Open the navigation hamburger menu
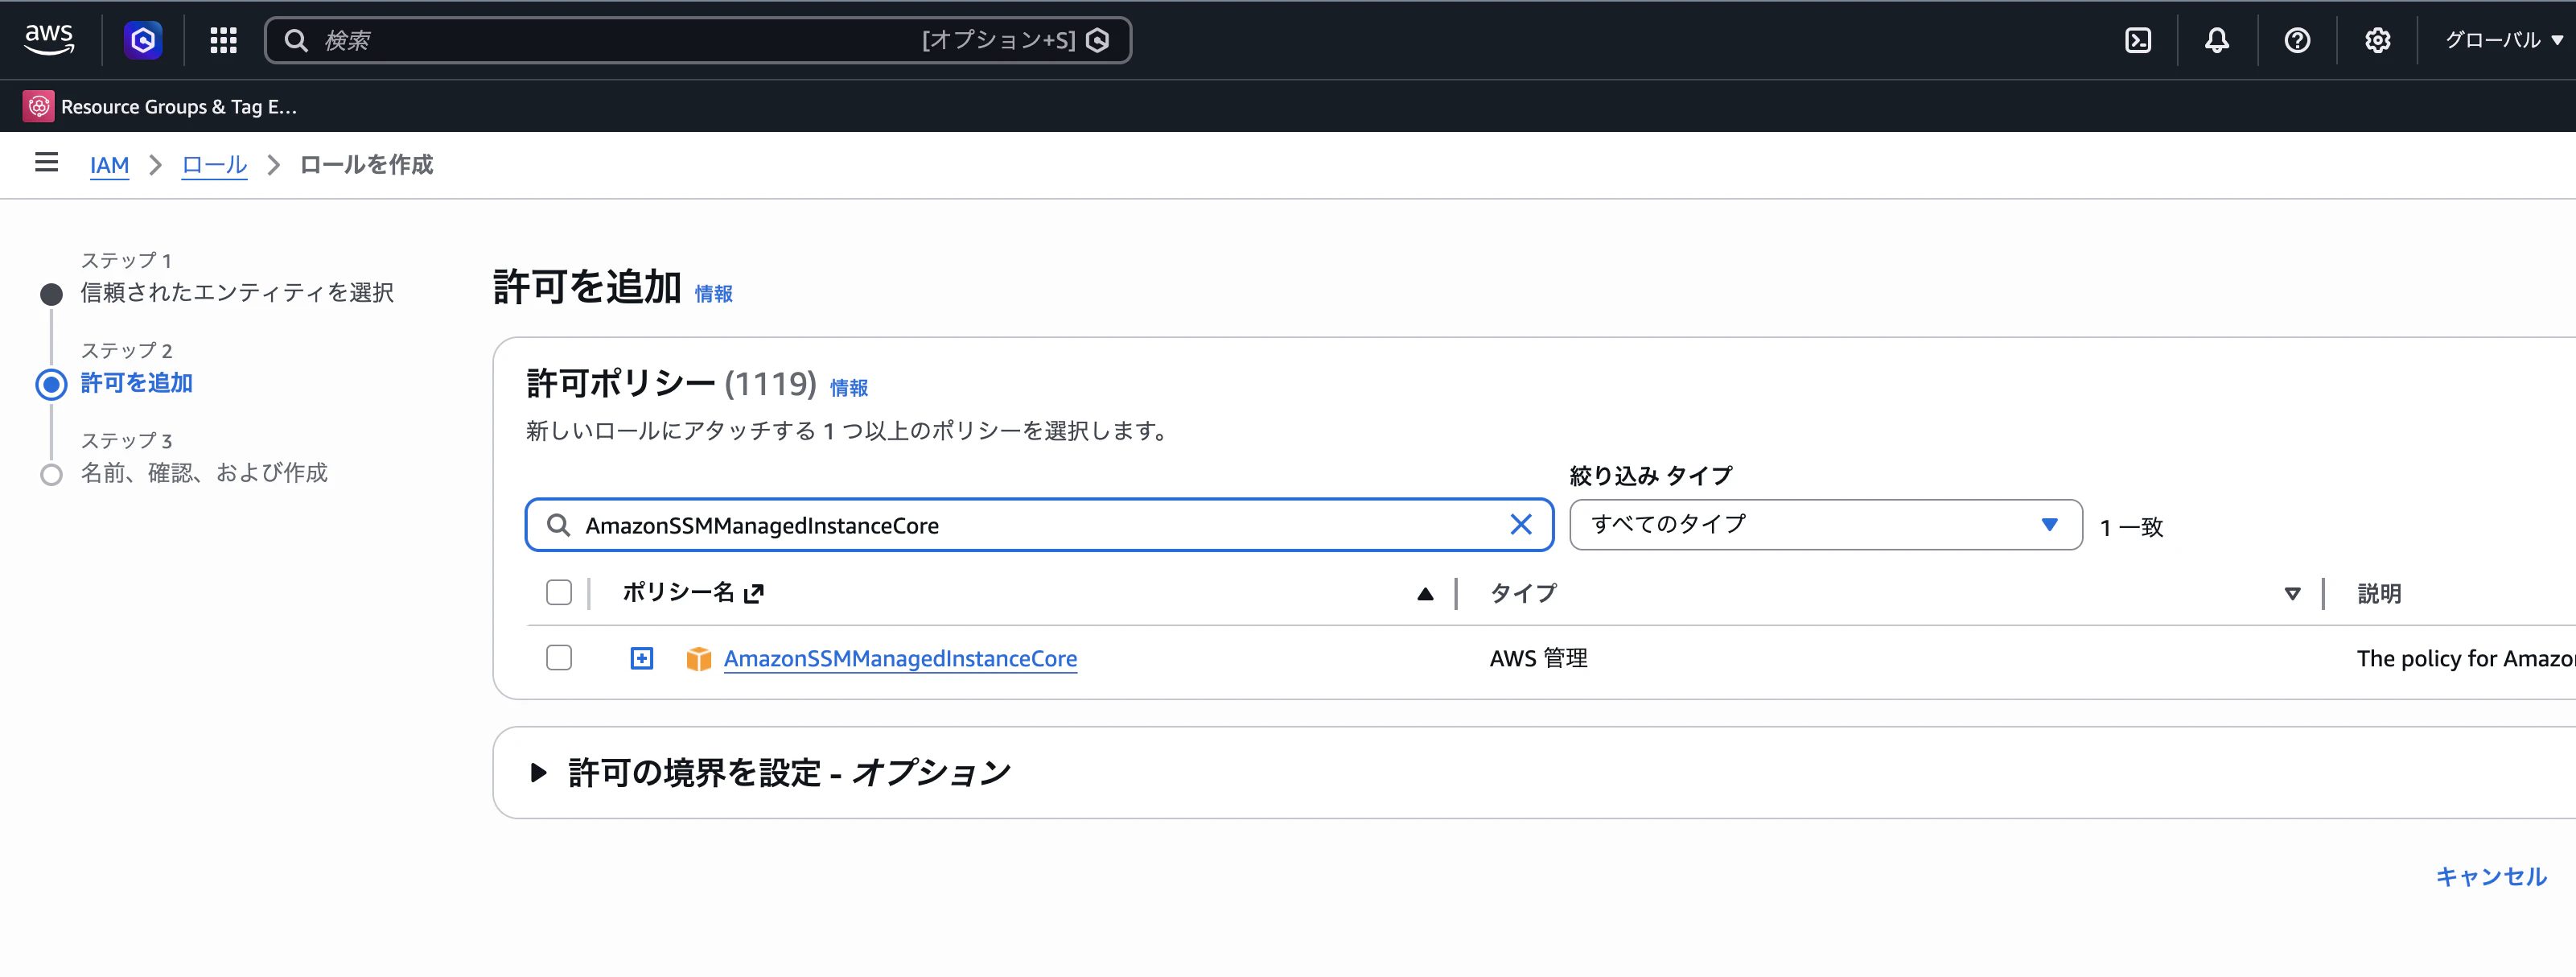Screen dimensions: 2576x977 46,164
